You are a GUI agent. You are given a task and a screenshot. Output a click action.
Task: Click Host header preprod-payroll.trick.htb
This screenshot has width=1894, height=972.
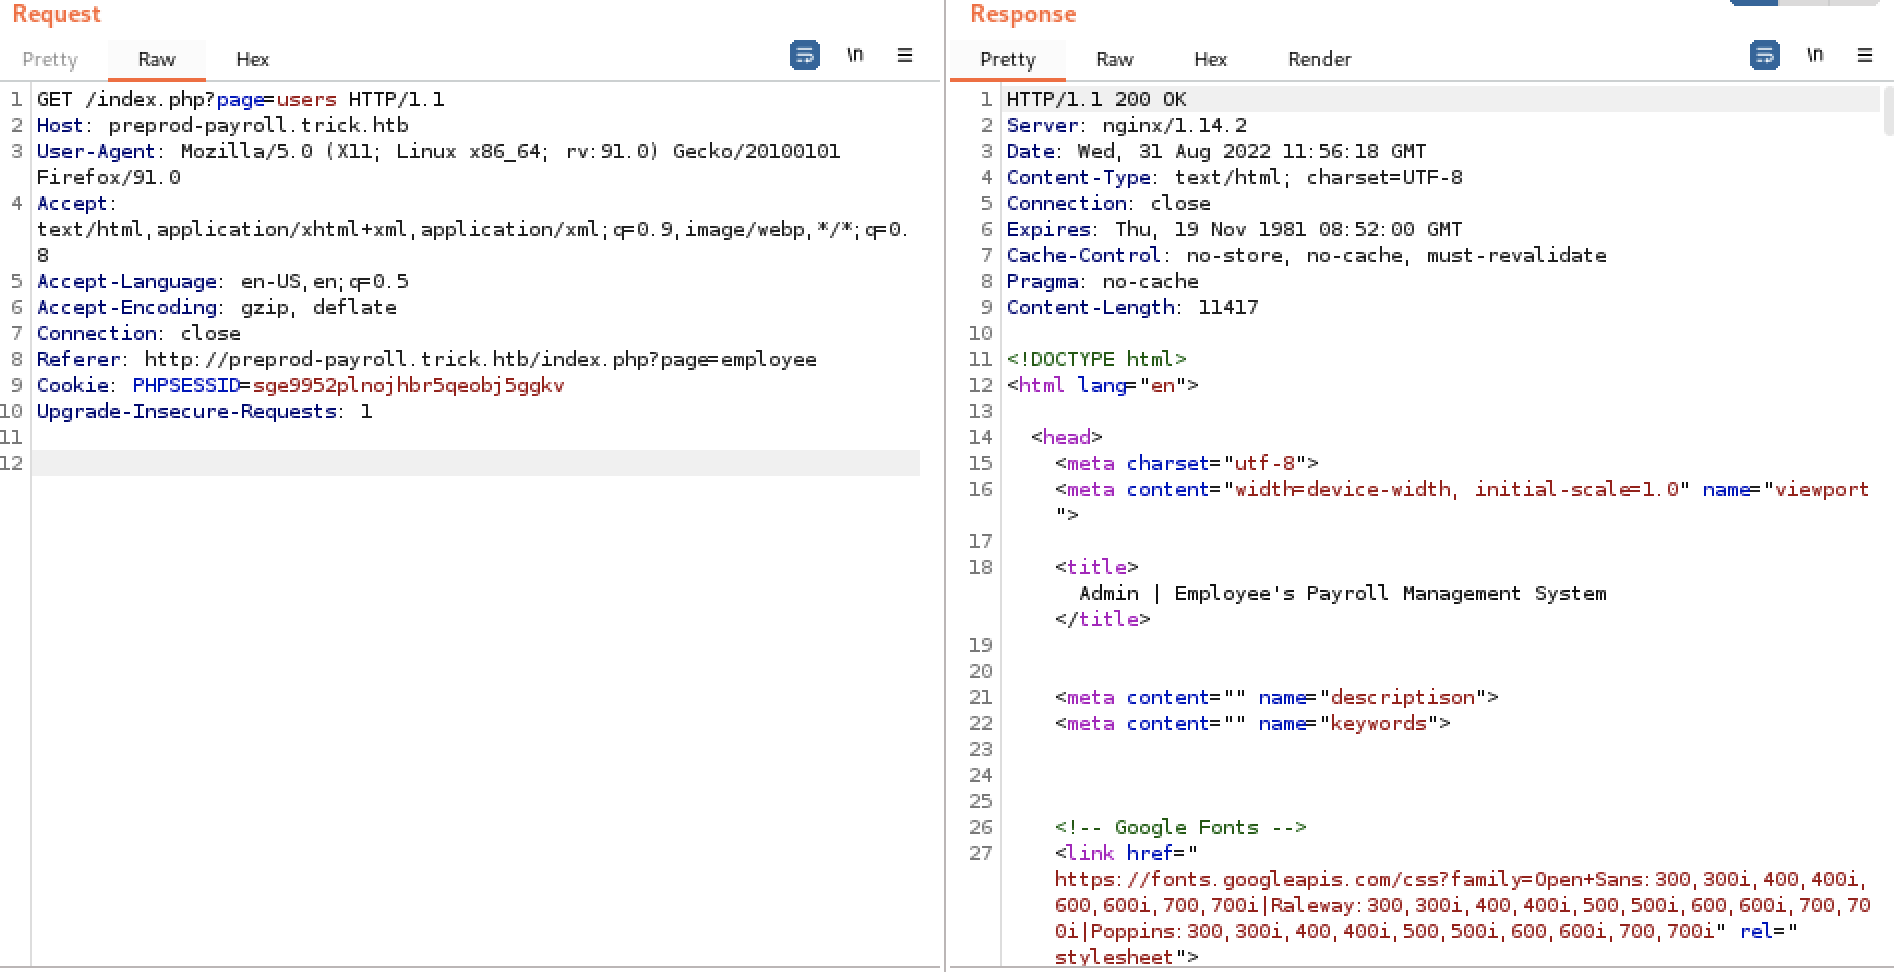pos(223,125)
